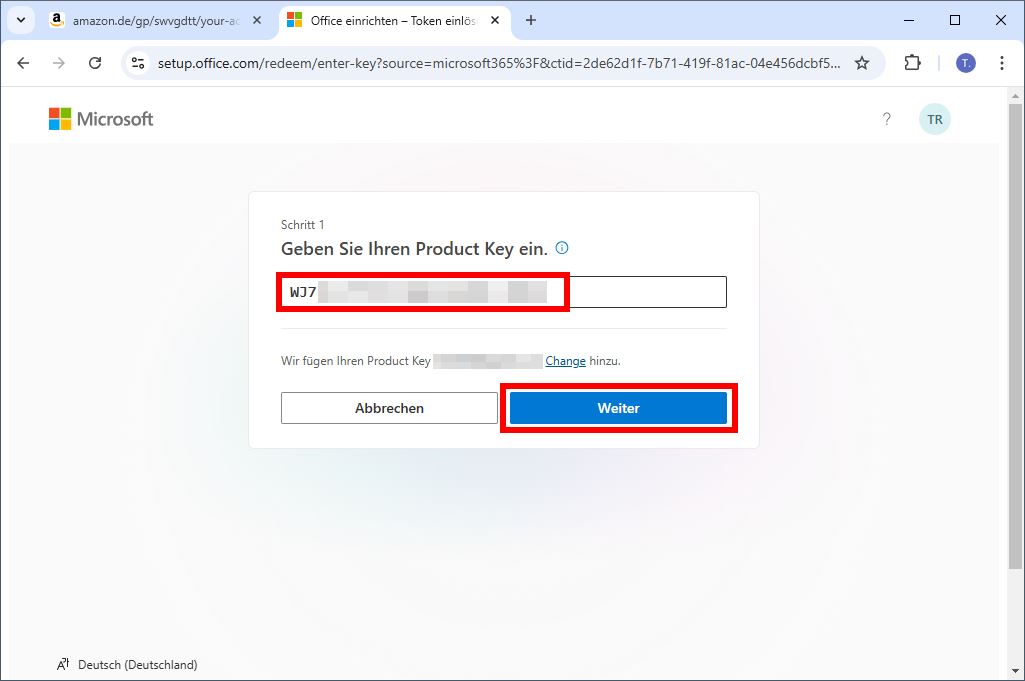1025x681 pixels.
Task: Click the Change link
Action: [566, 360]
